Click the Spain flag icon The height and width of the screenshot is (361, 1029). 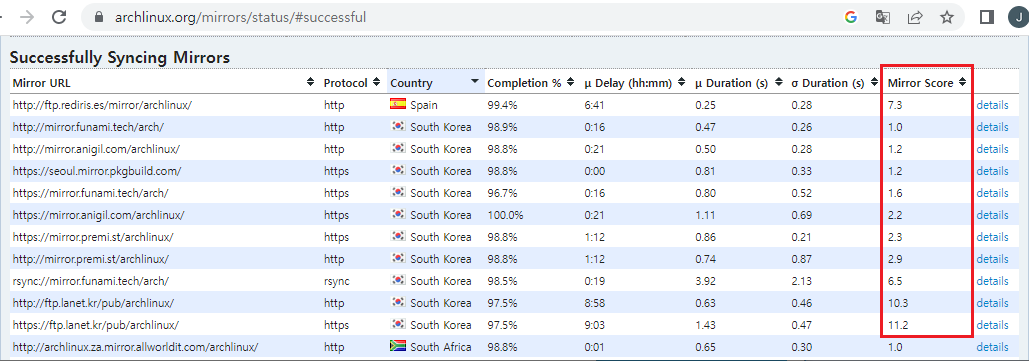pyautogui.click(x=398, y=104)
